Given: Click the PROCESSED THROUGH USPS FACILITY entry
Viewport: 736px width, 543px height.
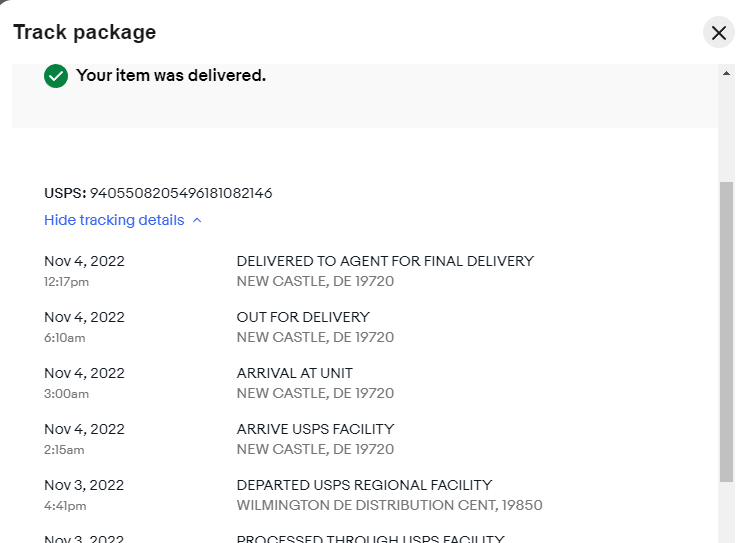Looking at the screenshot, I should 370,538.
